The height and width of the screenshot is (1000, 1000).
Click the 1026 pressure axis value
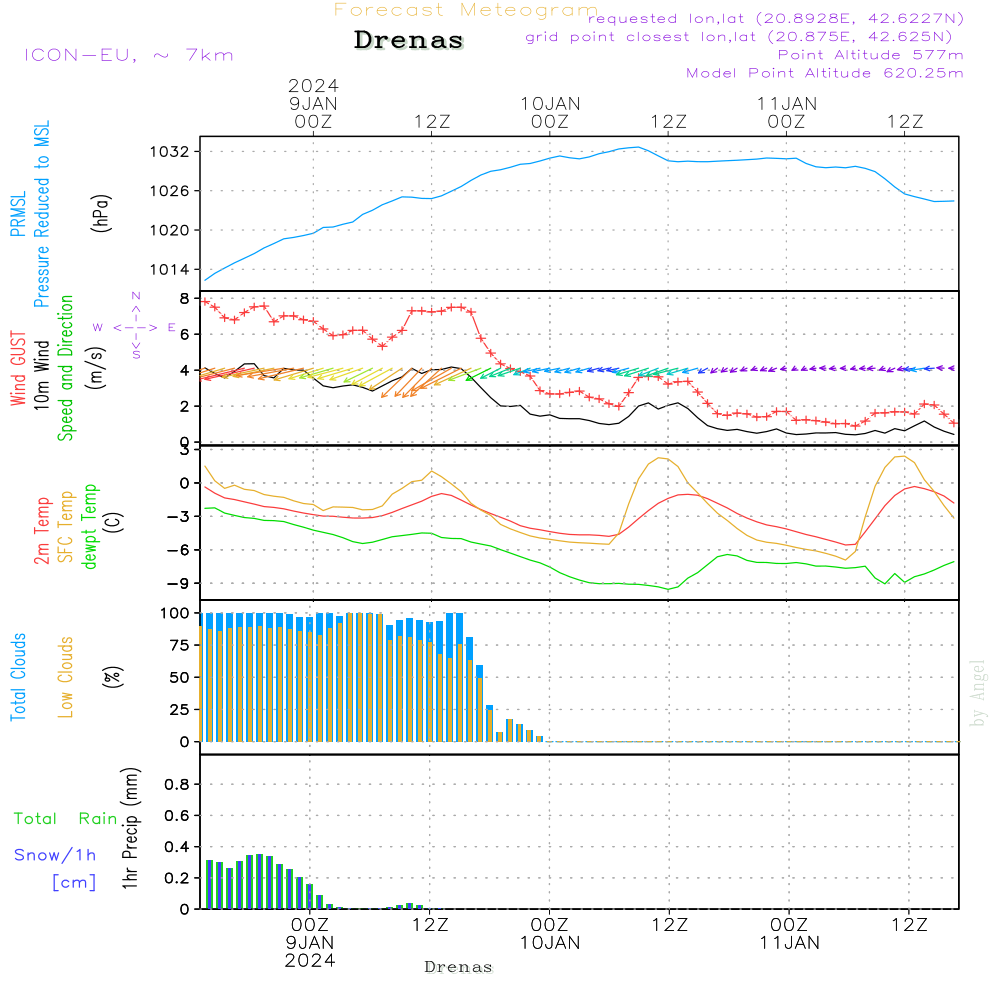tap(170, 191)
